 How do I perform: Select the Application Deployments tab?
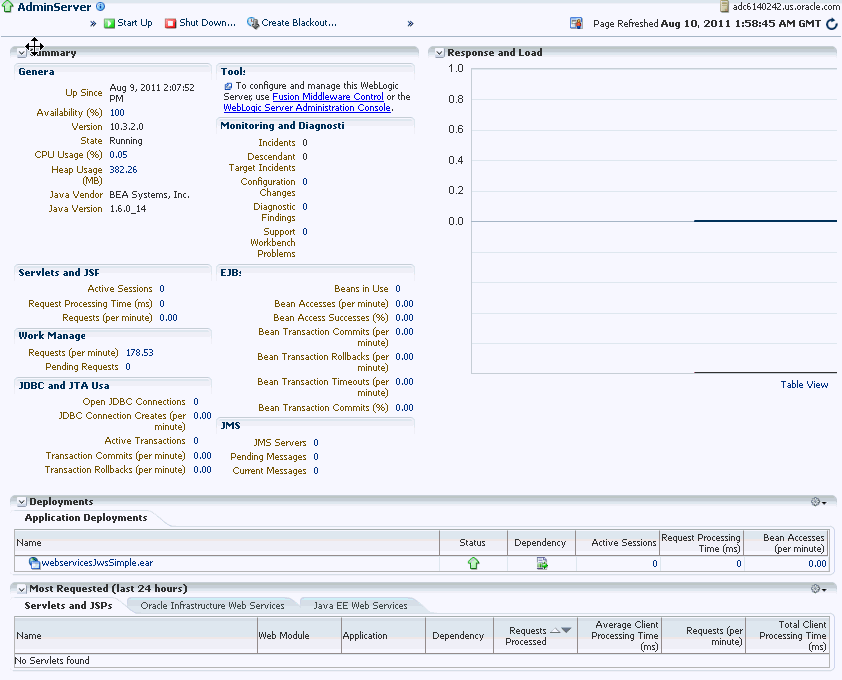coord(86,518)
